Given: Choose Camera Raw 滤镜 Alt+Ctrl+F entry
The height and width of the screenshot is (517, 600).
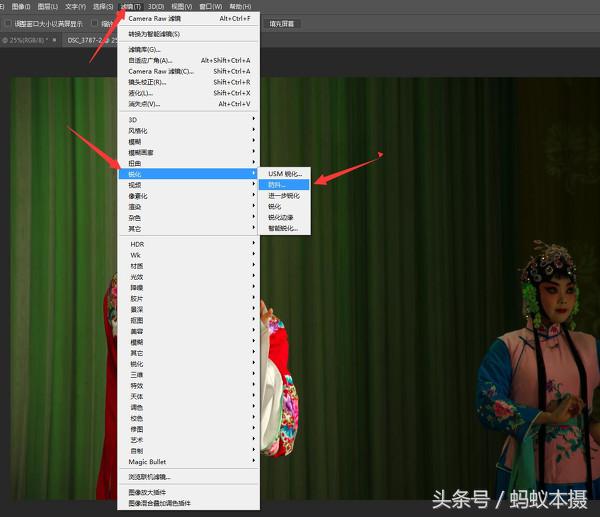Looking at the screenshot, I should coord(189,18).
